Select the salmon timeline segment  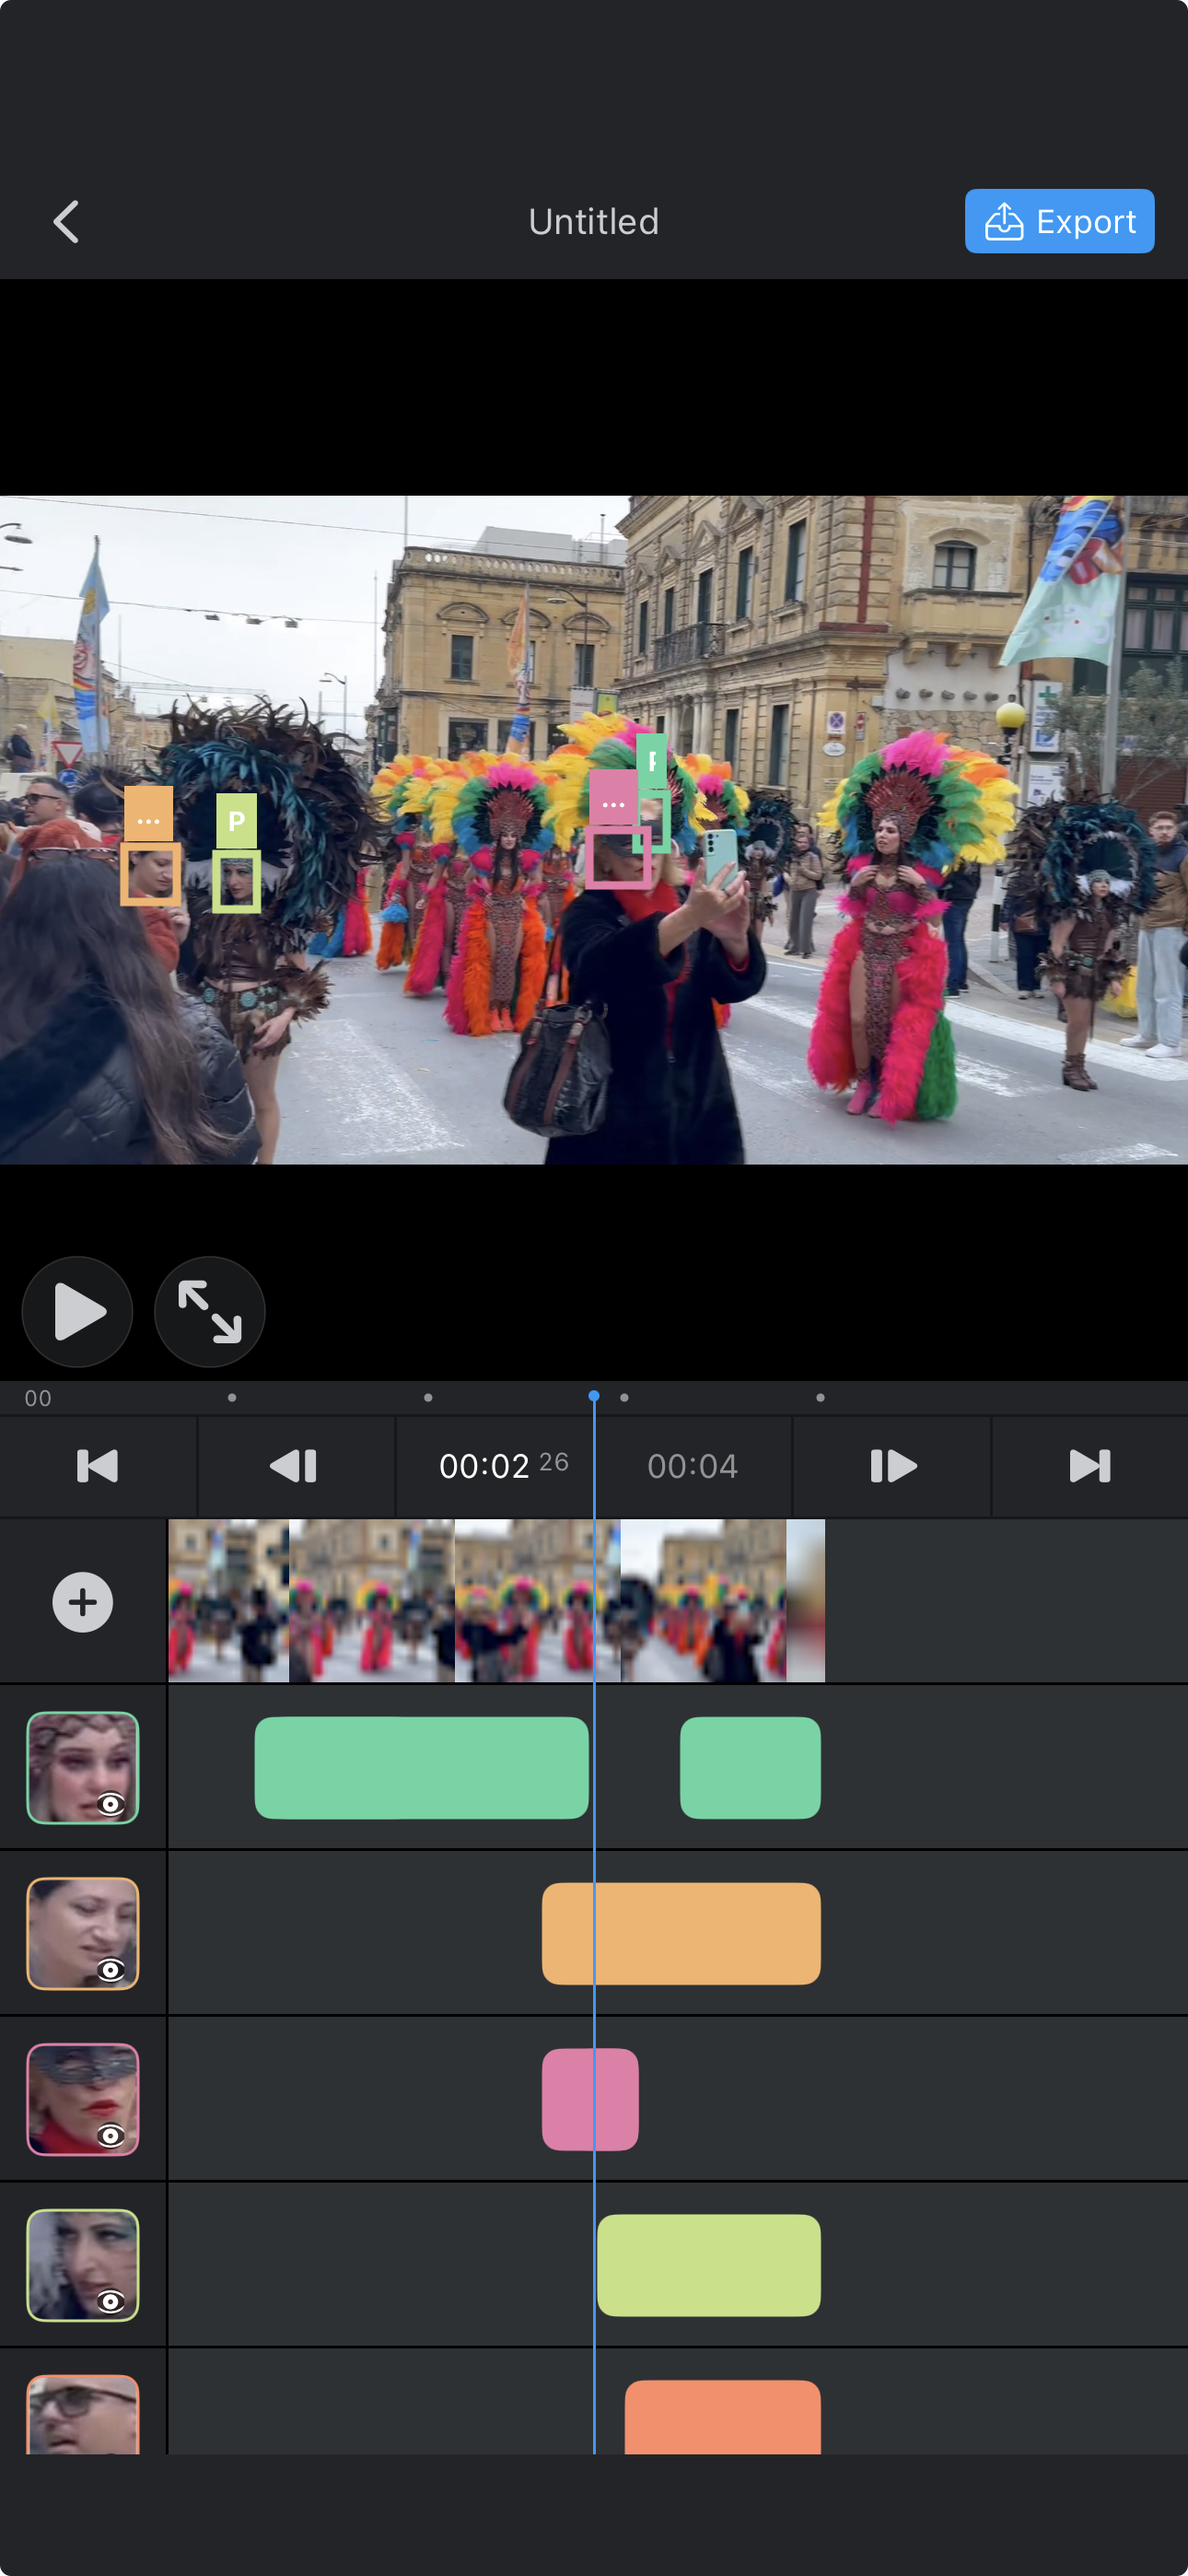(723, 2417)
